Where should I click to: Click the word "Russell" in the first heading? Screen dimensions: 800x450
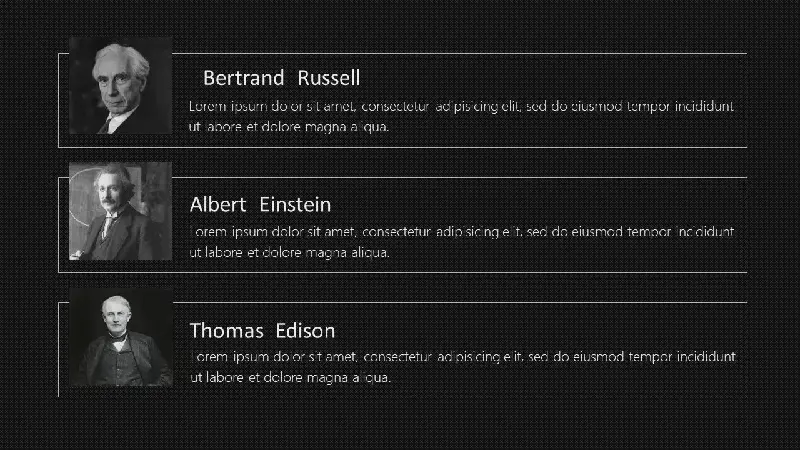(x=329, y=78)
